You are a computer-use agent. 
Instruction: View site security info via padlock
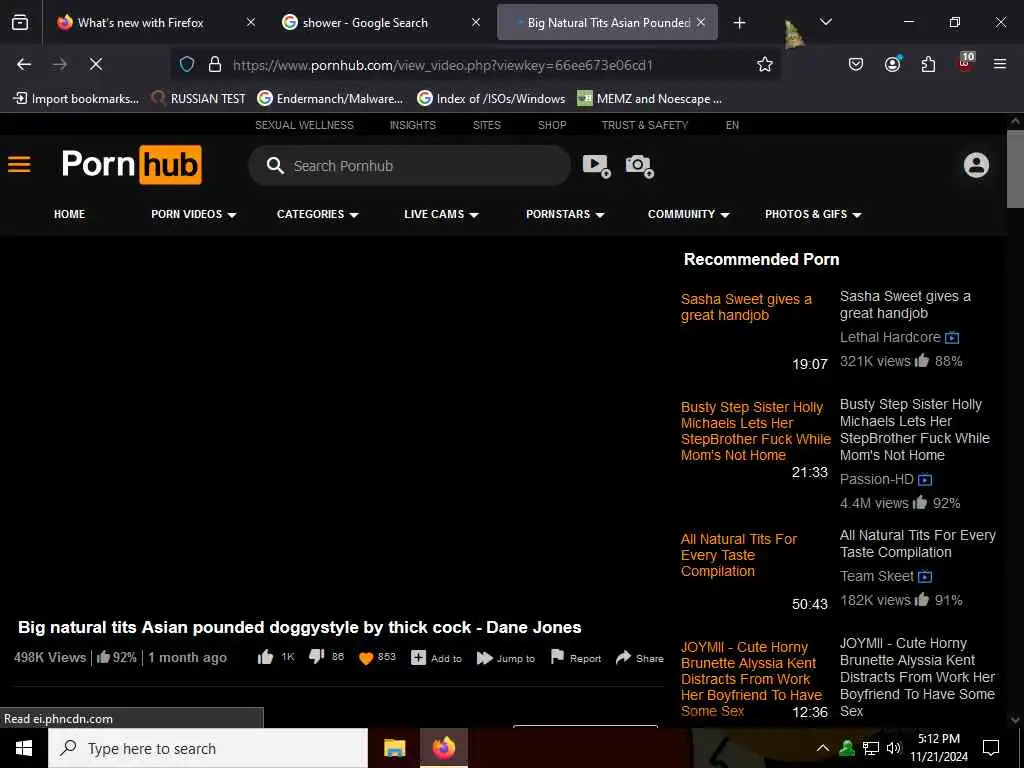pos(214,65)
